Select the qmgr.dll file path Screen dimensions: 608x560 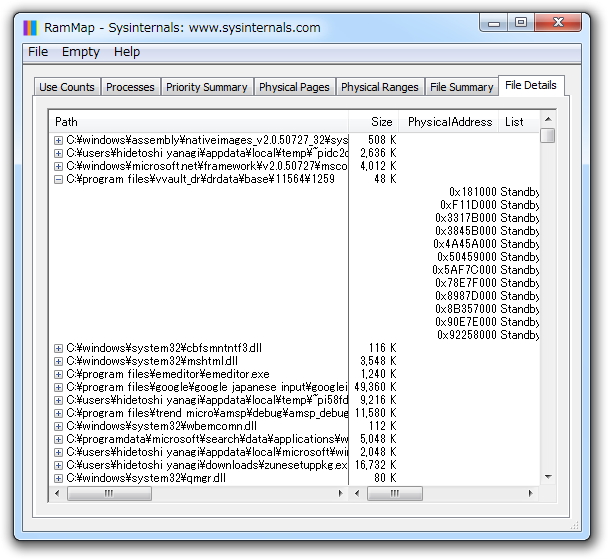(146, 478)
